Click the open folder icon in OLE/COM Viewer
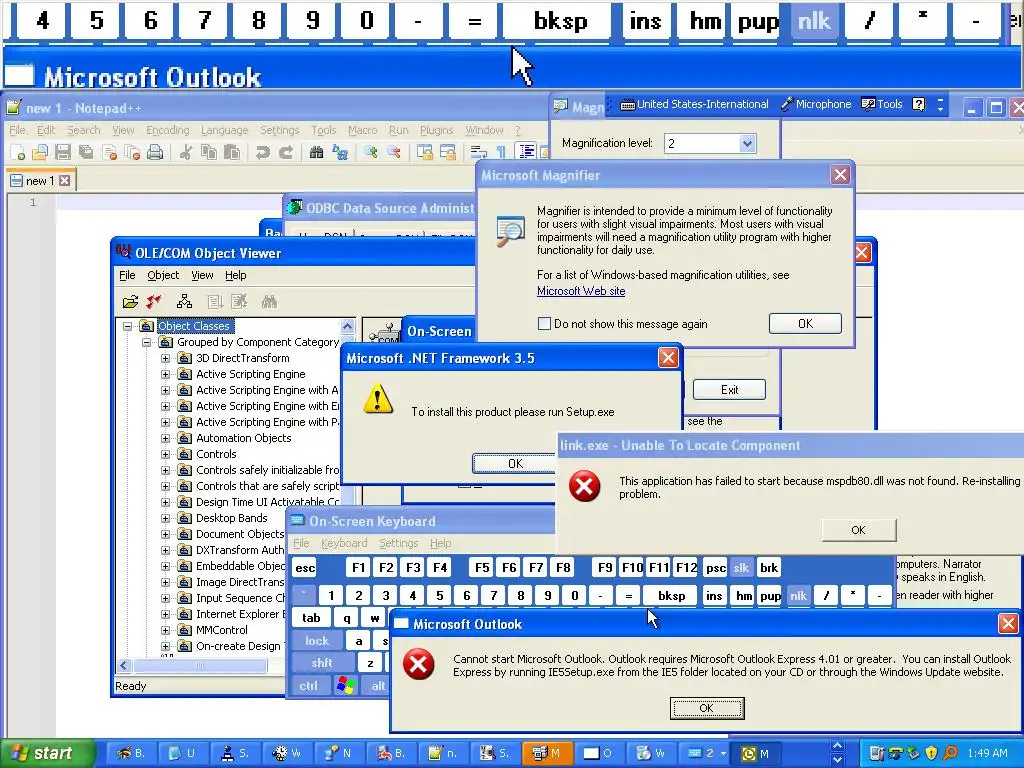 pos(131,302)
